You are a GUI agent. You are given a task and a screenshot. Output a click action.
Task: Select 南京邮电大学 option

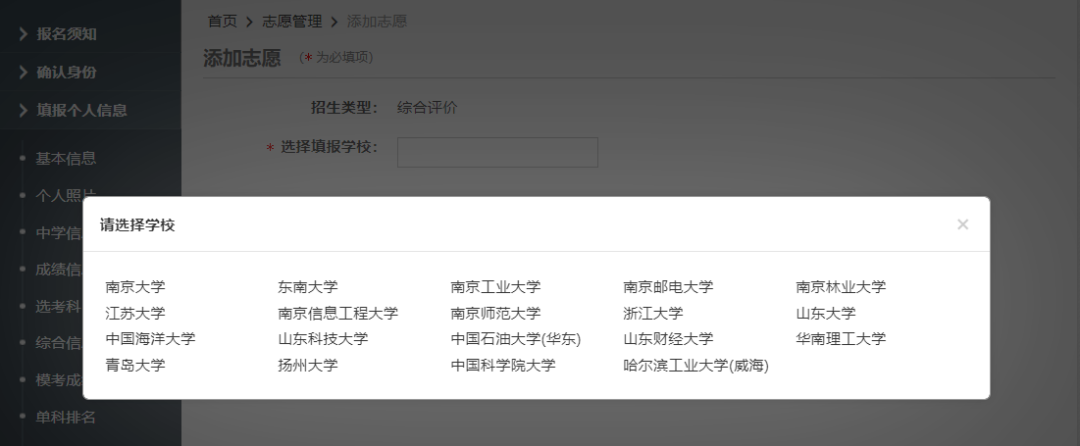coord(668,287)
